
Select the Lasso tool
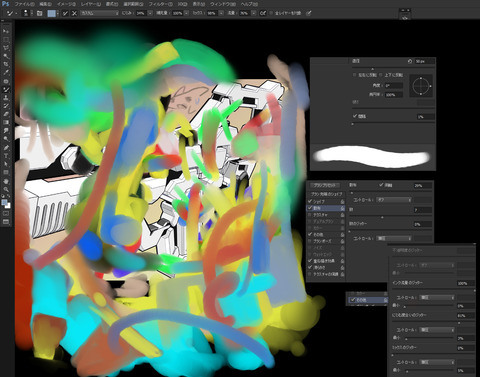point(6,48)
